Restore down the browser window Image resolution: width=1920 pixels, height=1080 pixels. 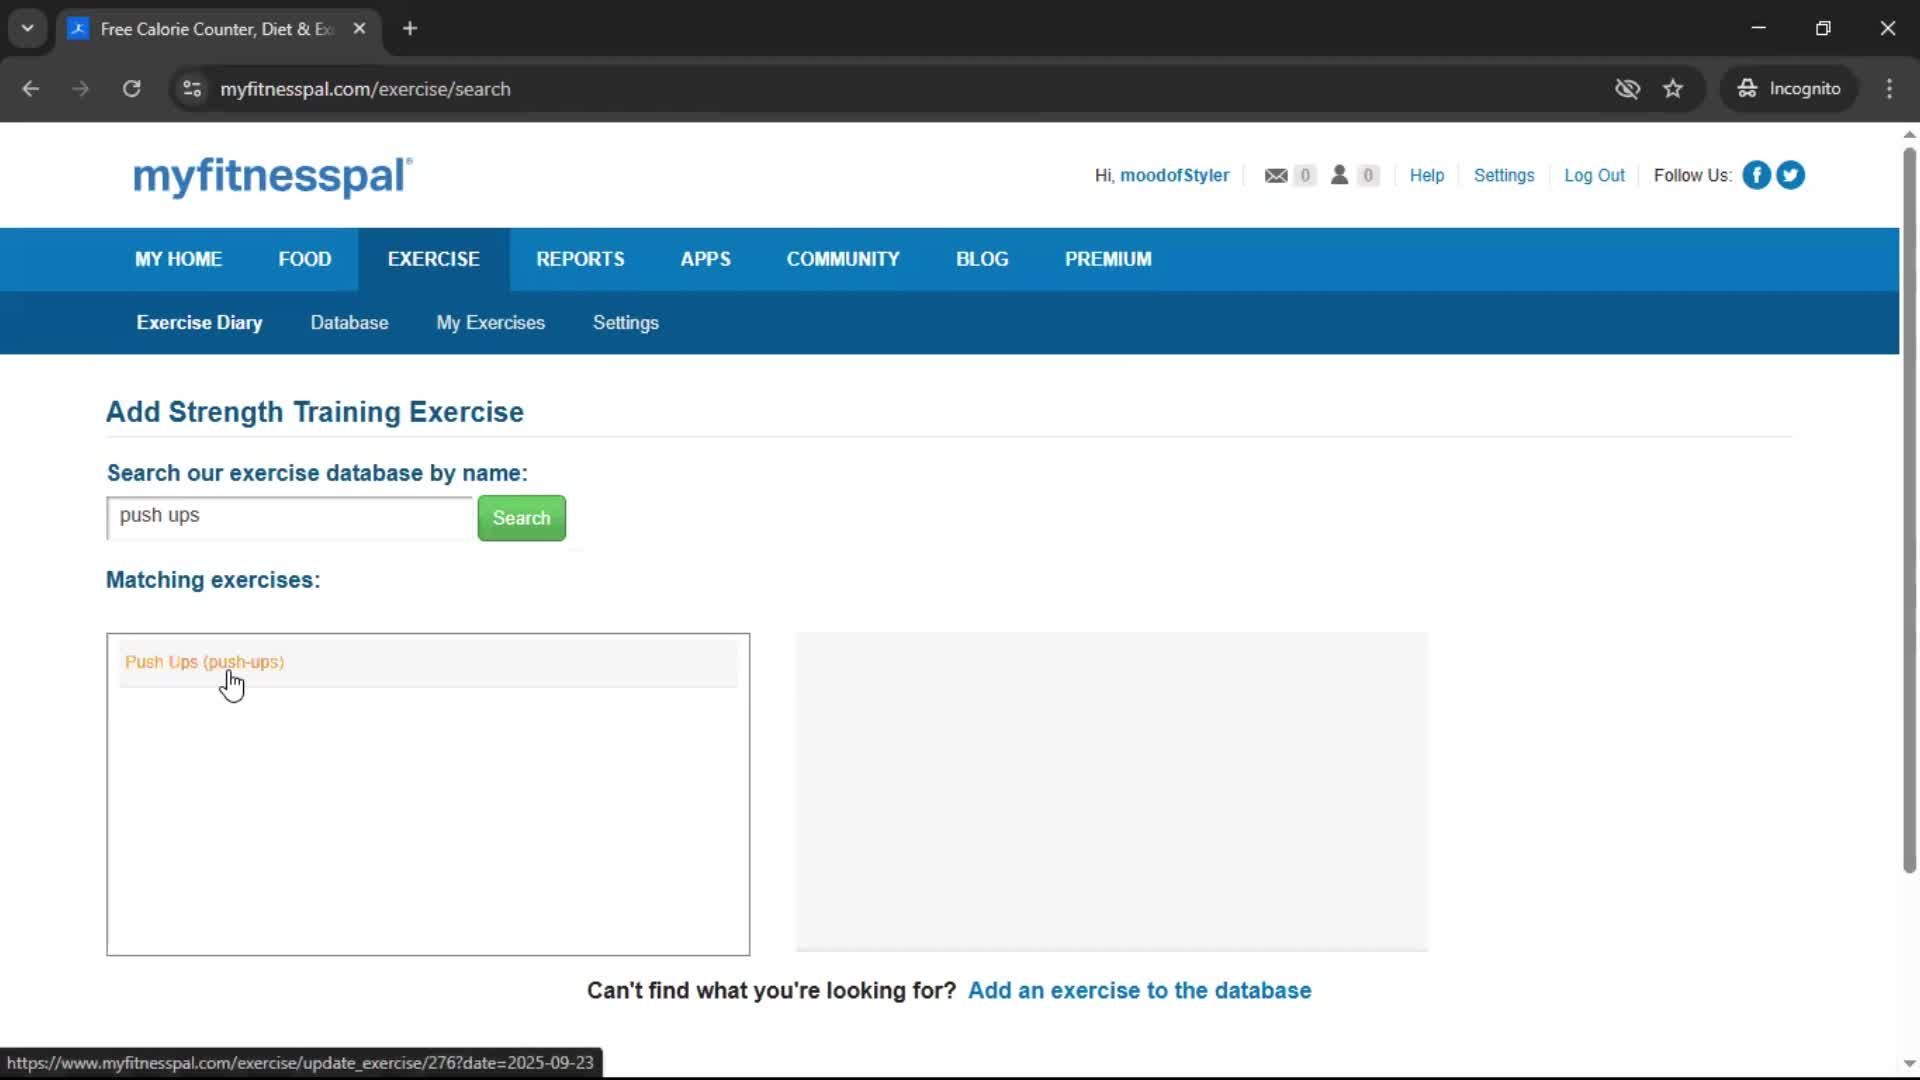(x=1823, y=29)
